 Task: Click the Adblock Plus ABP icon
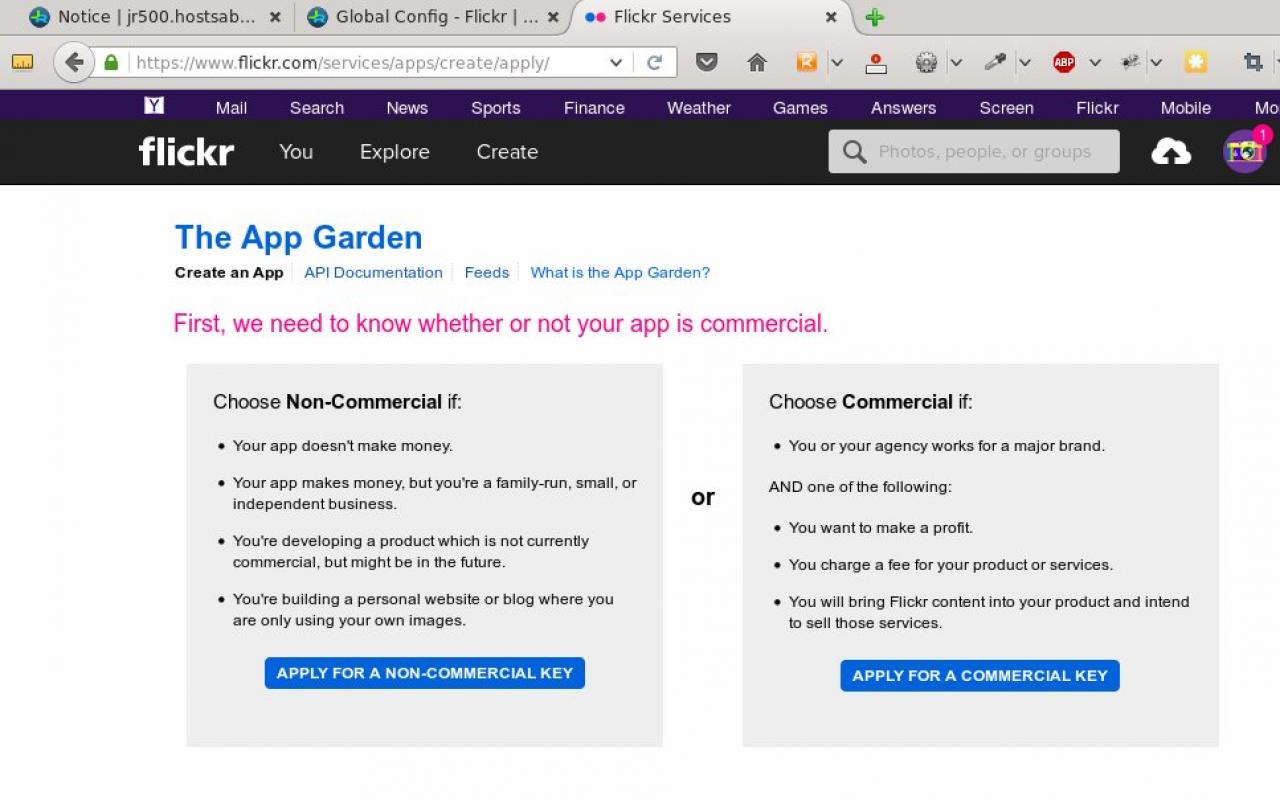[x=1064, y=62]
